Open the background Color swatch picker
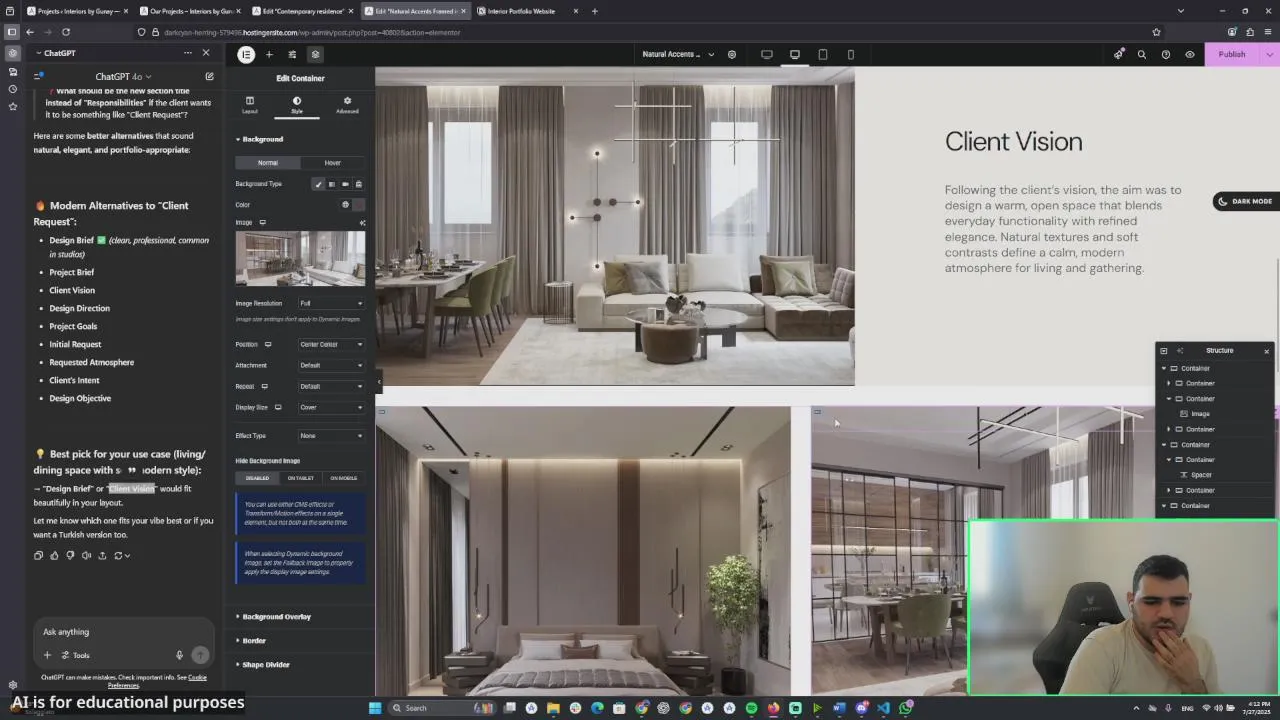 coord(359,205)
